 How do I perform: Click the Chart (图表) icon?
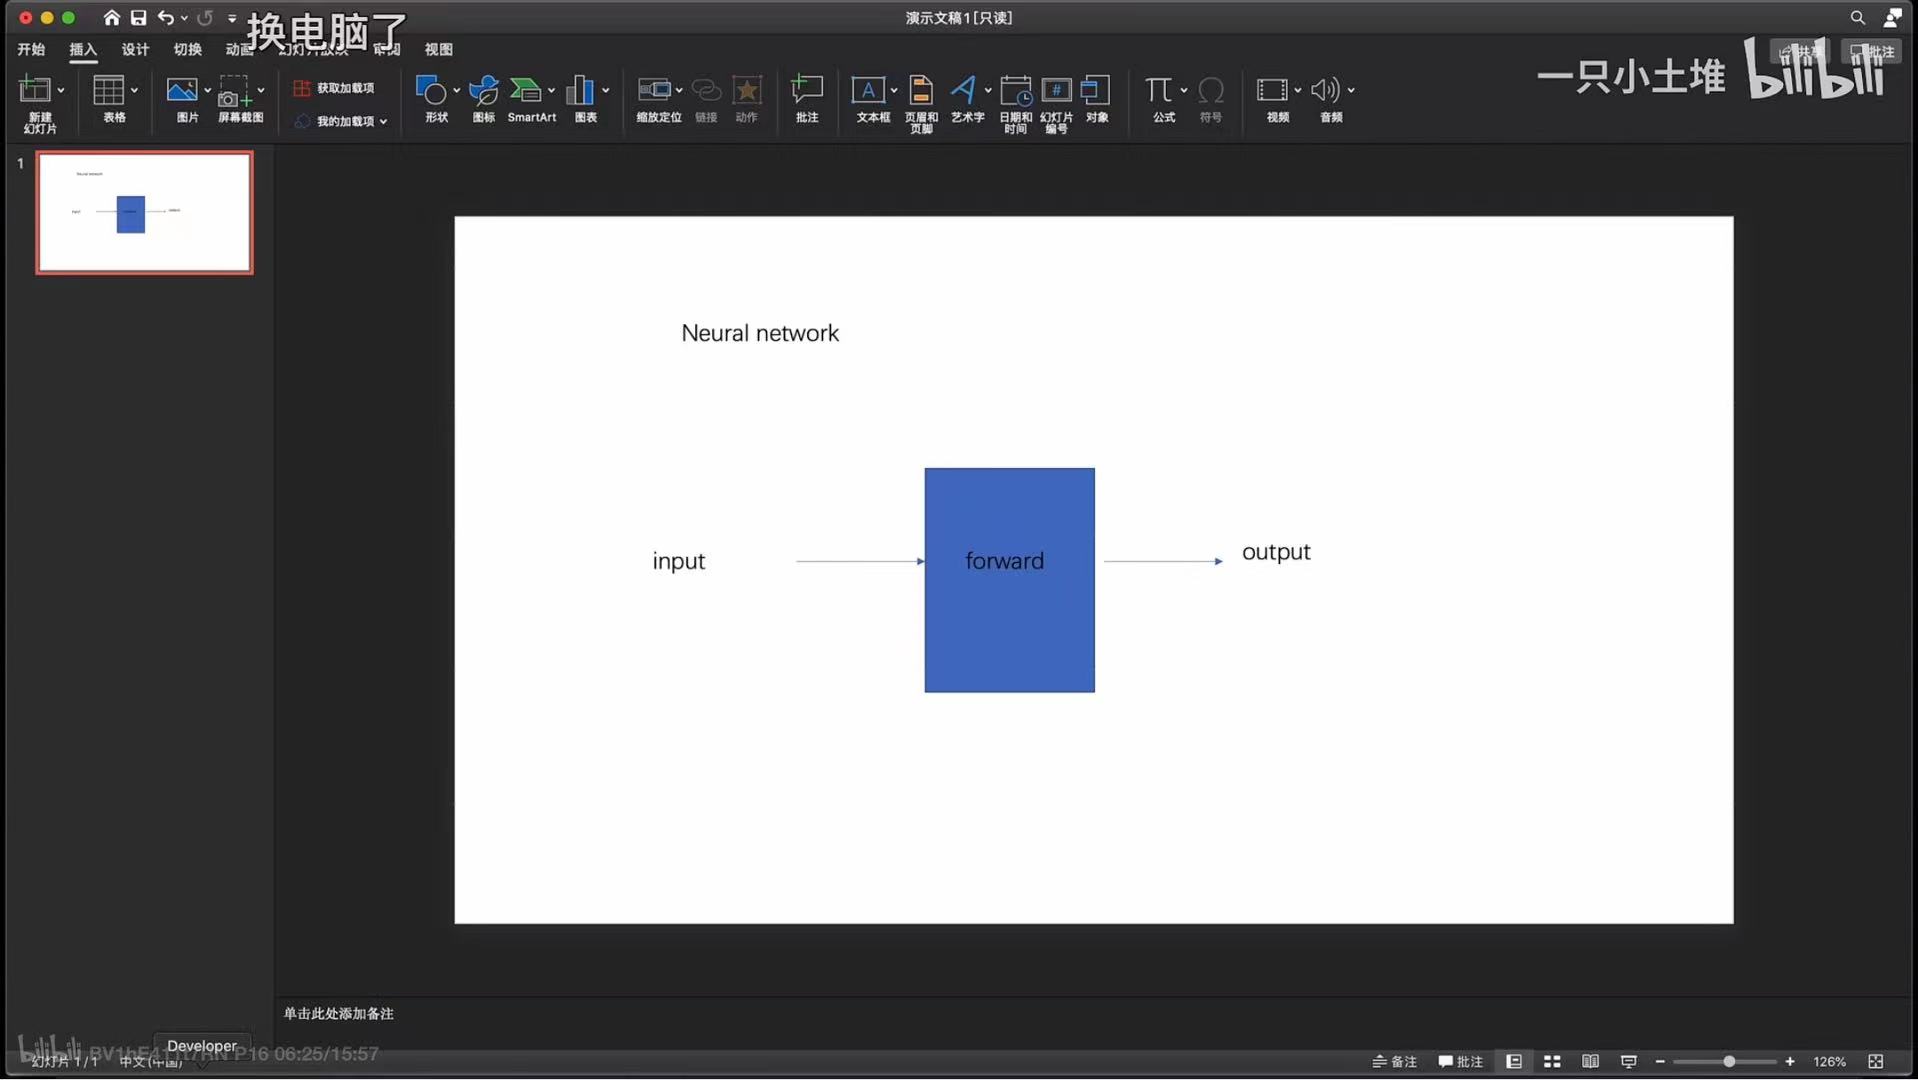580,90
